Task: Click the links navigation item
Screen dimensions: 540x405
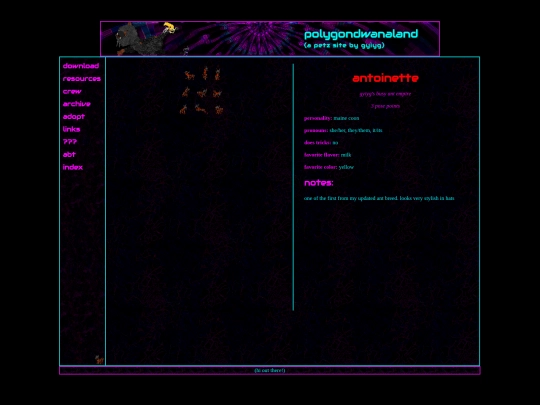Action: 71,129
